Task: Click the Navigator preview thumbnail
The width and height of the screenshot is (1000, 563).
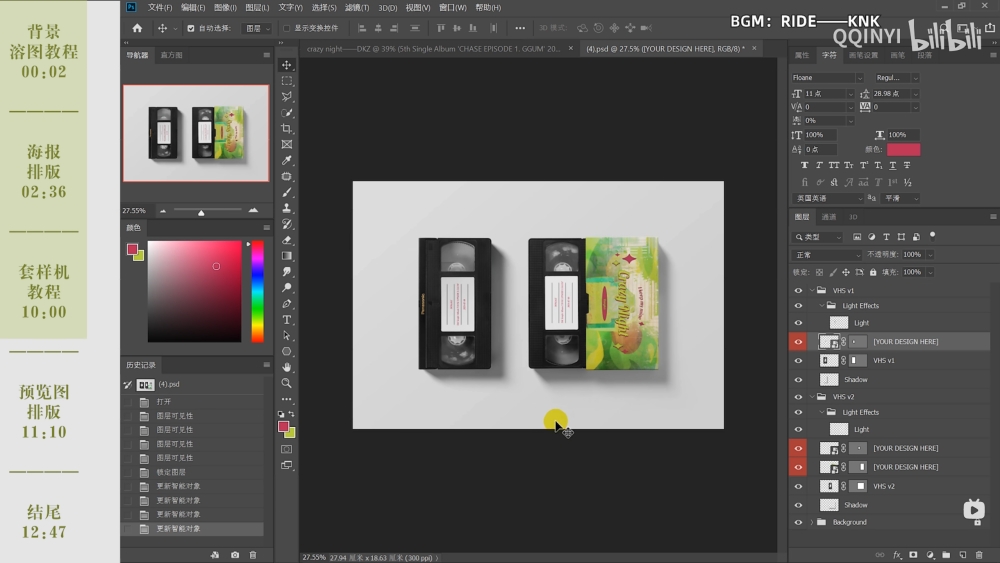Action: 196,133
